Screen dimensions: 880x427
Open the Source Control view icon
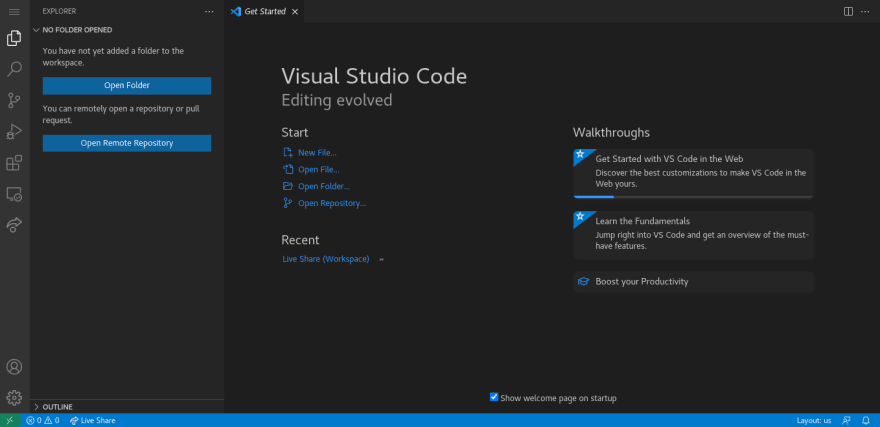click(x=14, y=100)
